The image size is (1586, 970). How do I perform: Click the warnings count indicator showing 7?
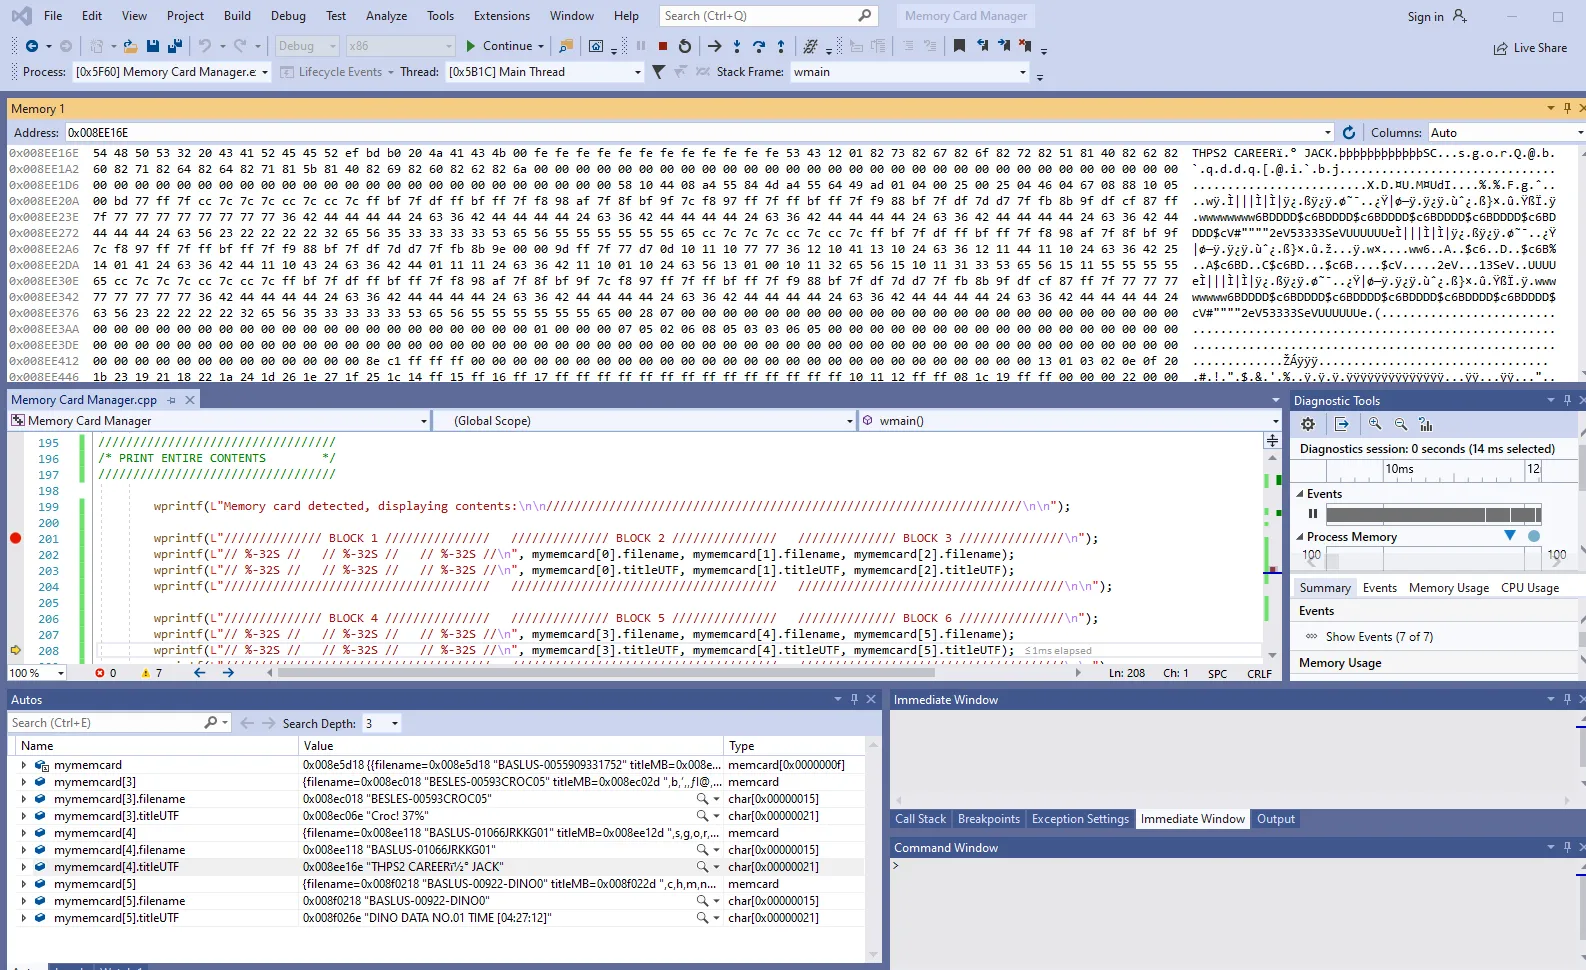(x=152, y=673)
